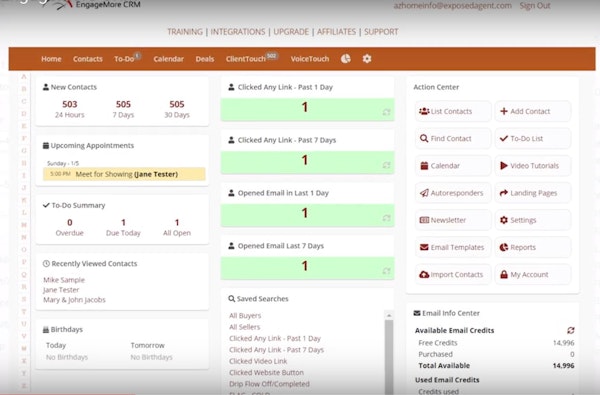The width and height of the screenshot is (600, 395).
Task: Launch Video Tutorials
Action: (x=533, y=166)
